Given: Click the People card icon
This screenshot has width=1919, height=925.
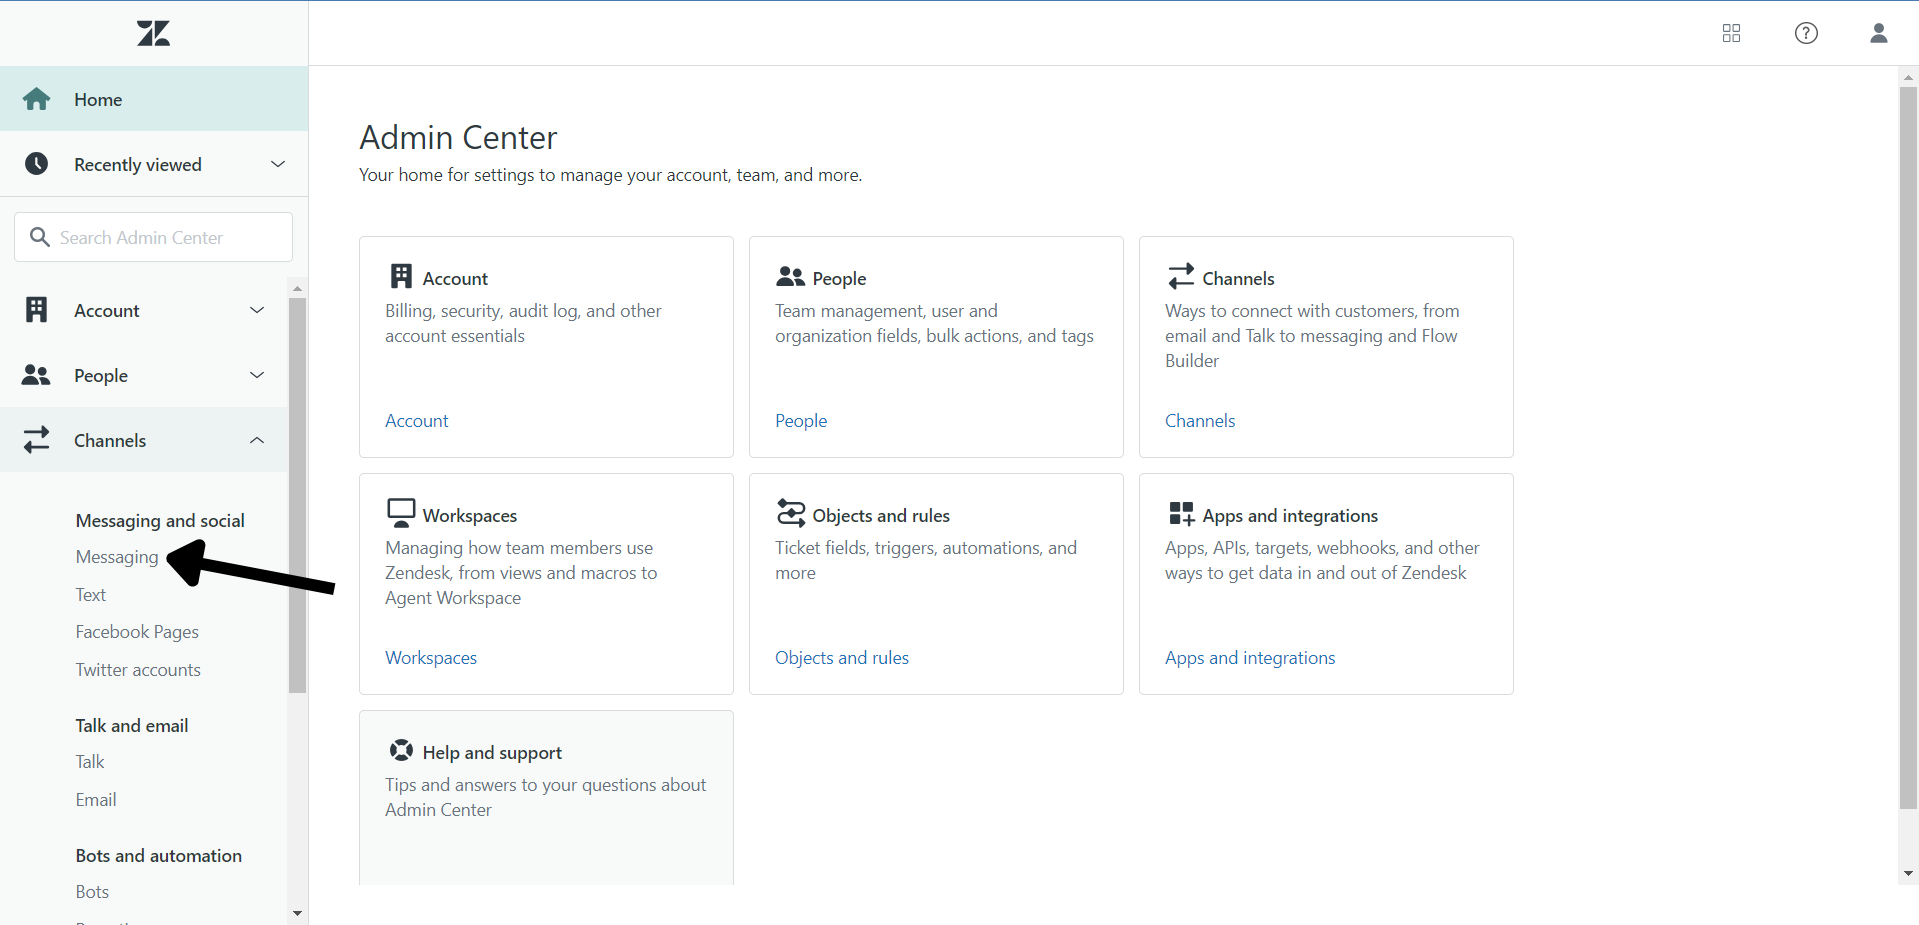Looking at the screenshot, I should [791, 277].
